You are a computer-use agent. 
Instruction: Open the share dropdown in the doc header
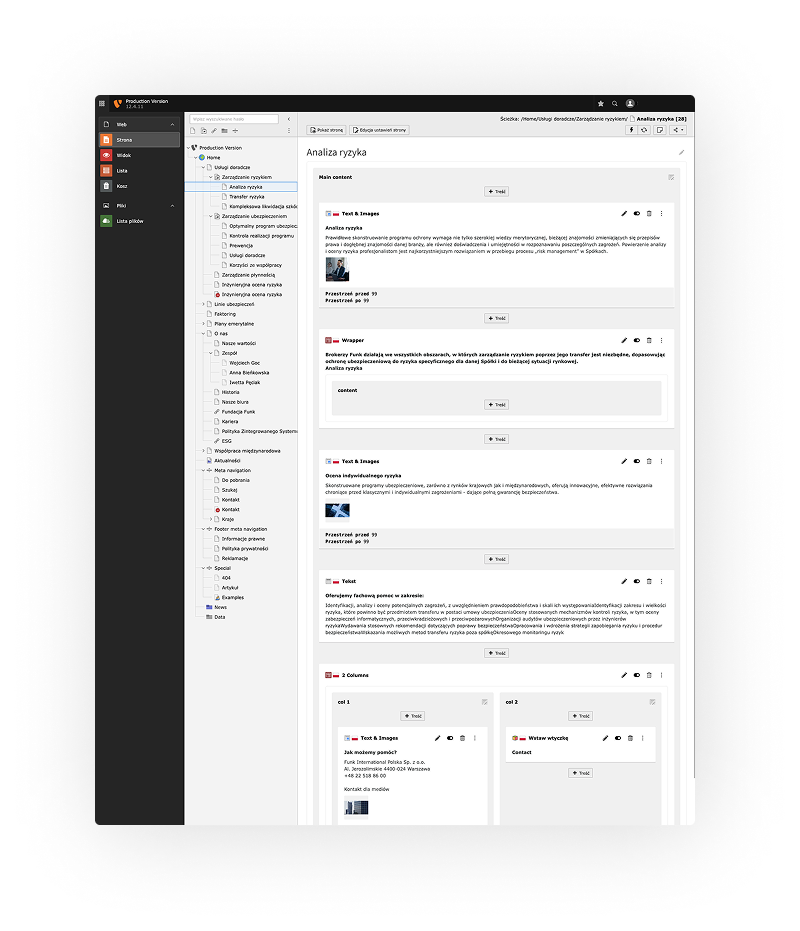679,130
